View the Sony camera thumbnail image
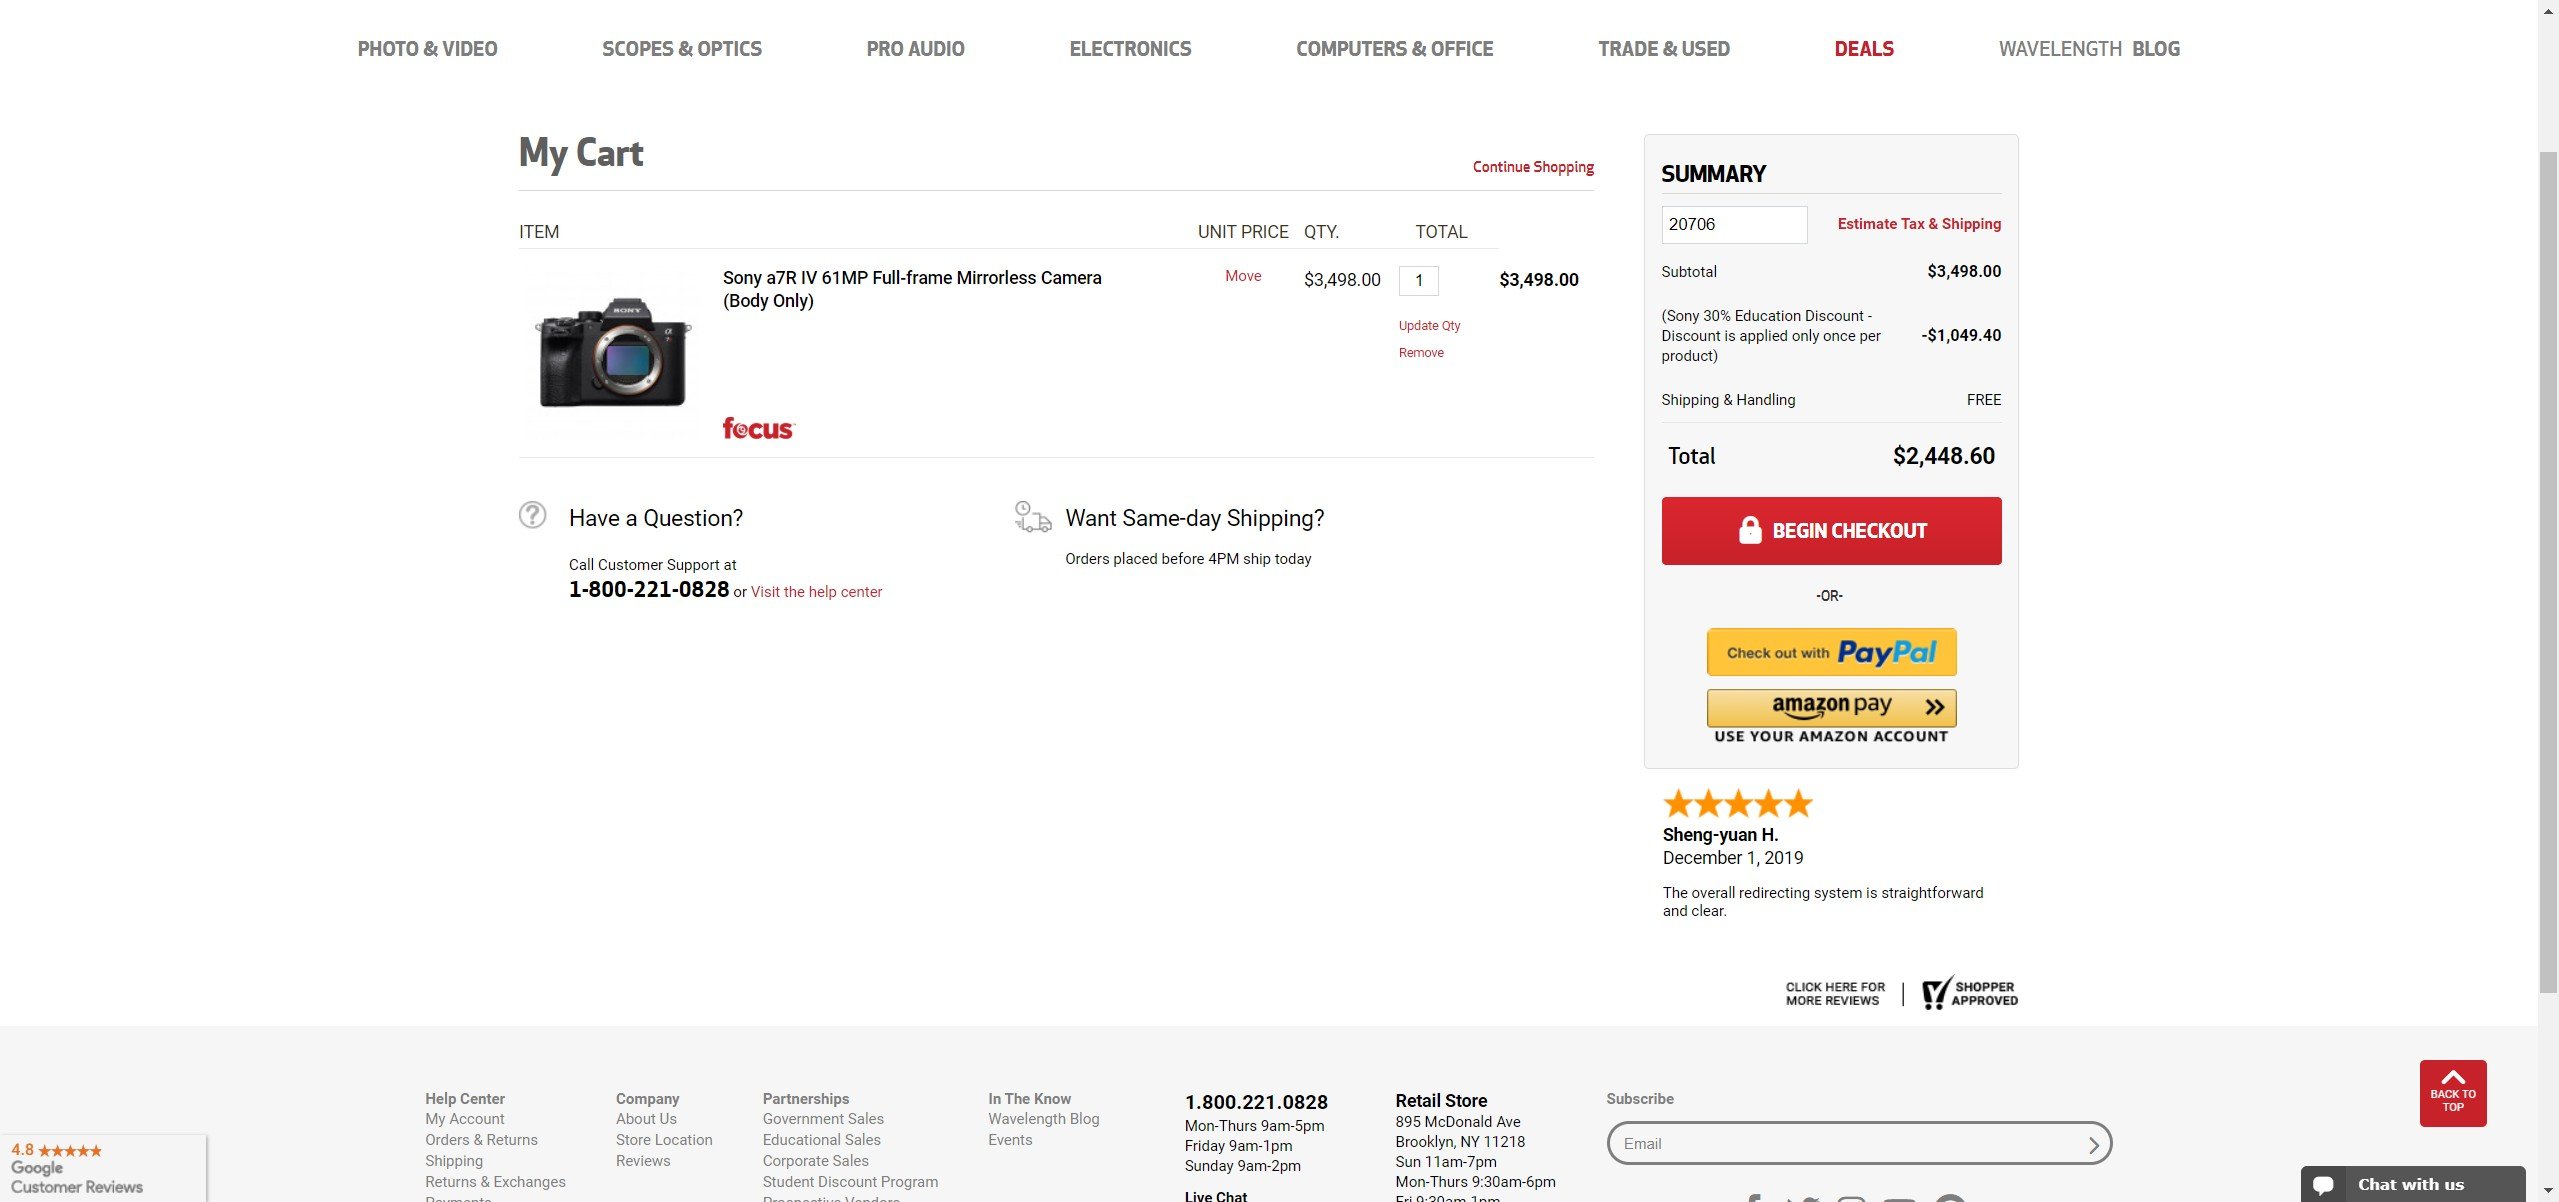Viewport: 2559px width, 1202px height. (x=614, y=352)
